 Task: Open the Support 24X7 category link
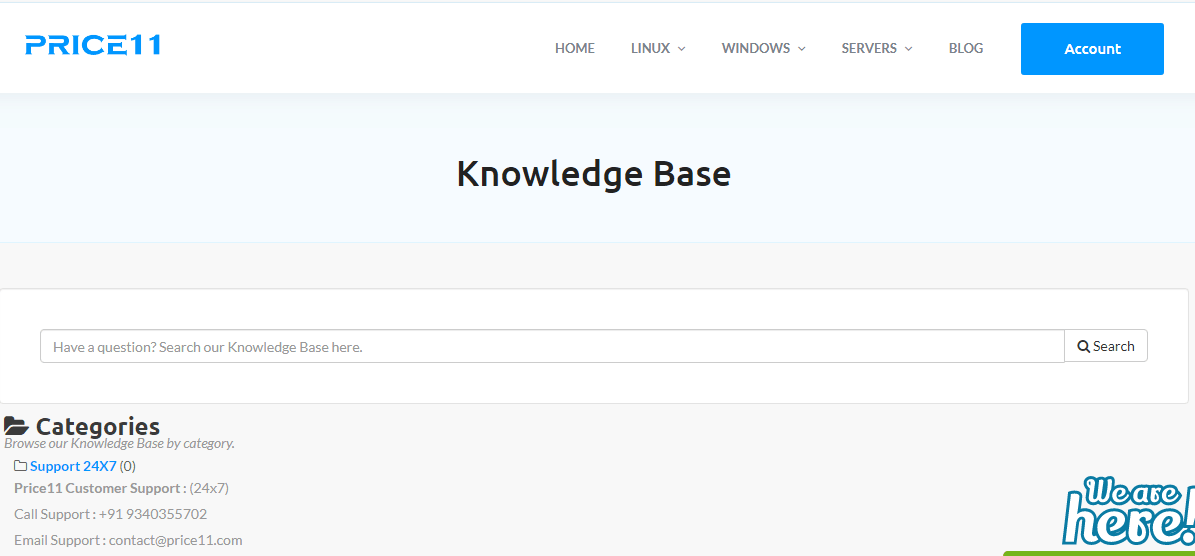pos(73,466)
